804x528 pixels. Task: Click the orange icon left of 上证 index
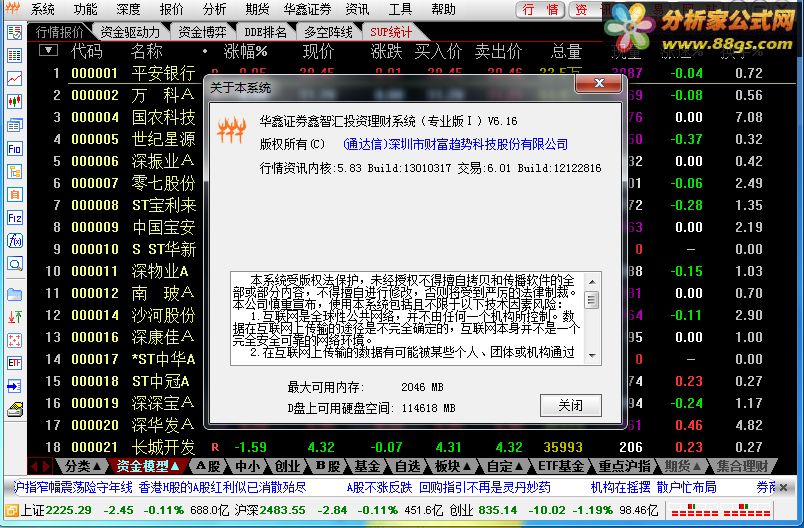pos(11,510)
